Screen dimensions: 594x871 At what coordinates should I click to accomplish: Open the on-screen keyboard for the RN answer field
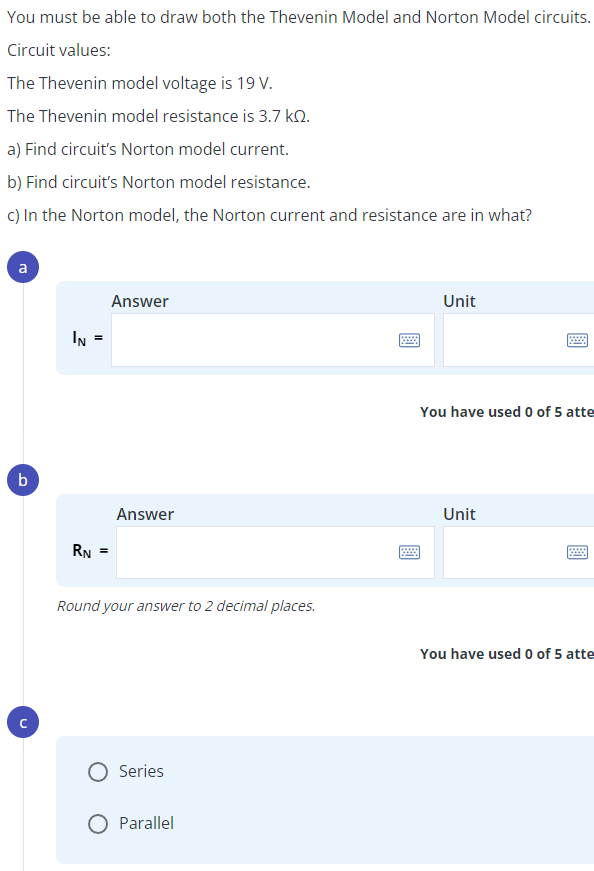coord(409,552)
